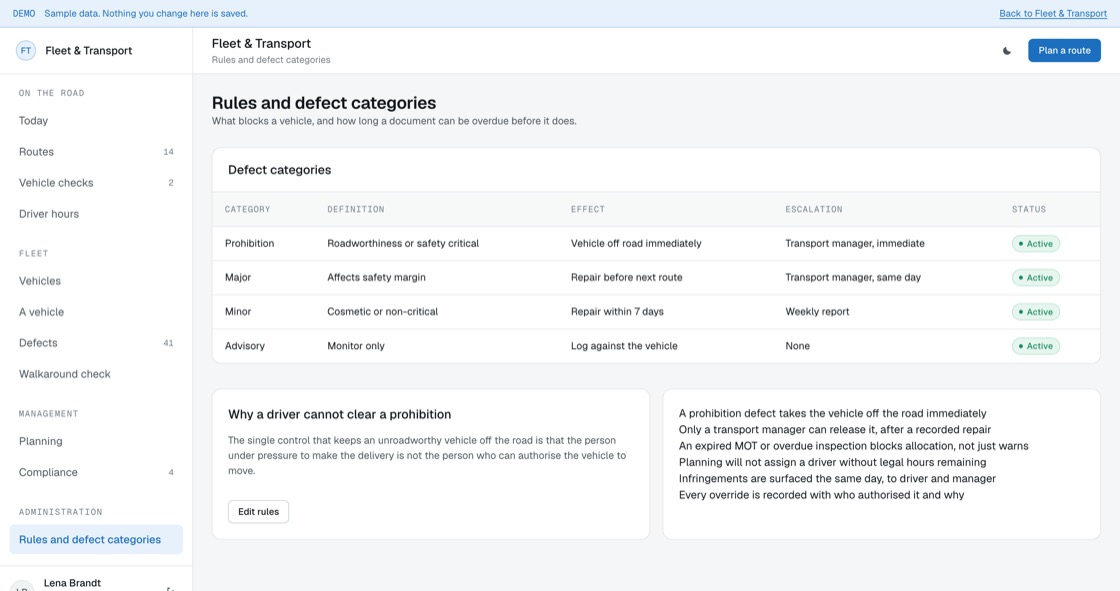Click "Vehicle off road immediately" effect
This screenshot has height=591, width=1120.
[636, 244]
